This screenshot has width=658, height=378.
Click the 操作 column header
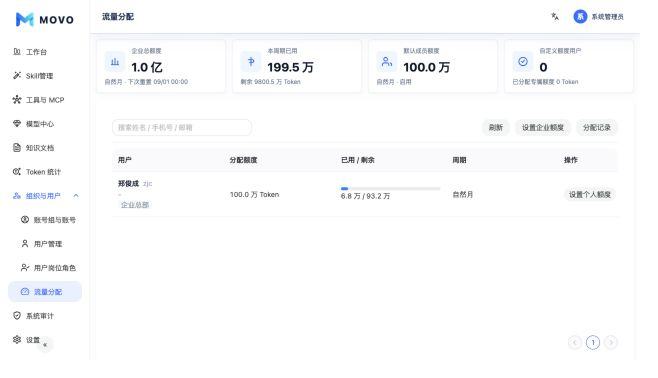tap(571, 160)
